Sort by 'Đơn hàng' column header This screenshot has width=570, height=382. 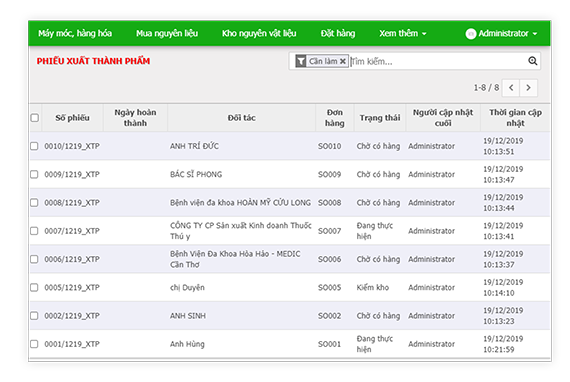(334, 118)
